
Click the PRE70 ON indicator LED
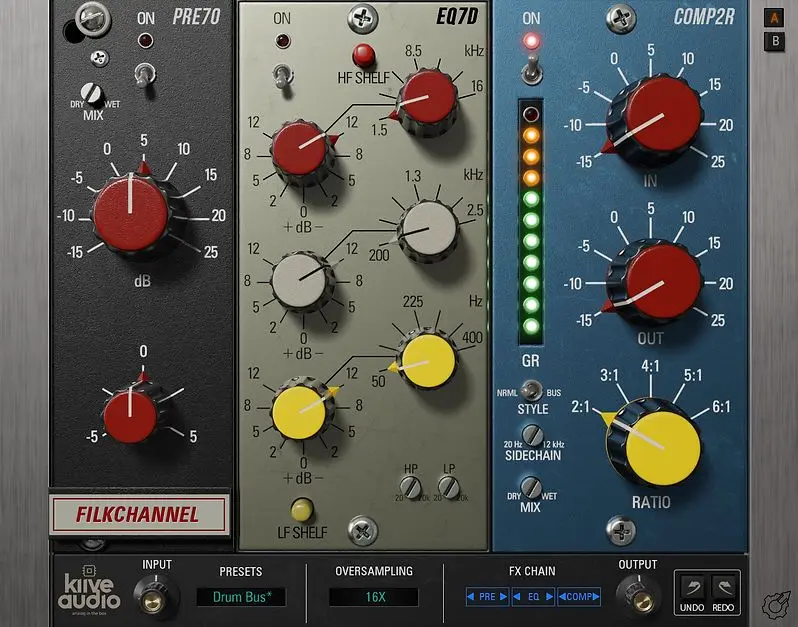(146, 40)
